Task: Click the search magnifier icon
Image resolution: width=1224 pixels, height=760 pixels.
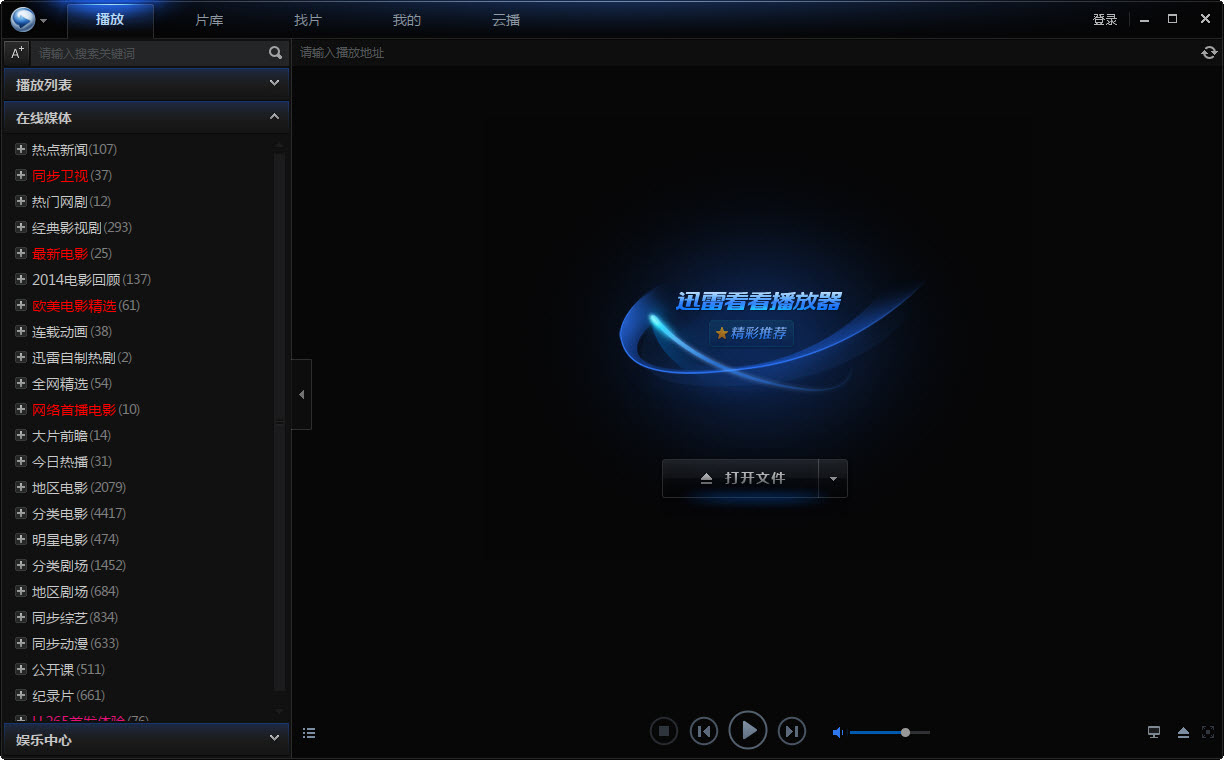Action: pos(276,53)
